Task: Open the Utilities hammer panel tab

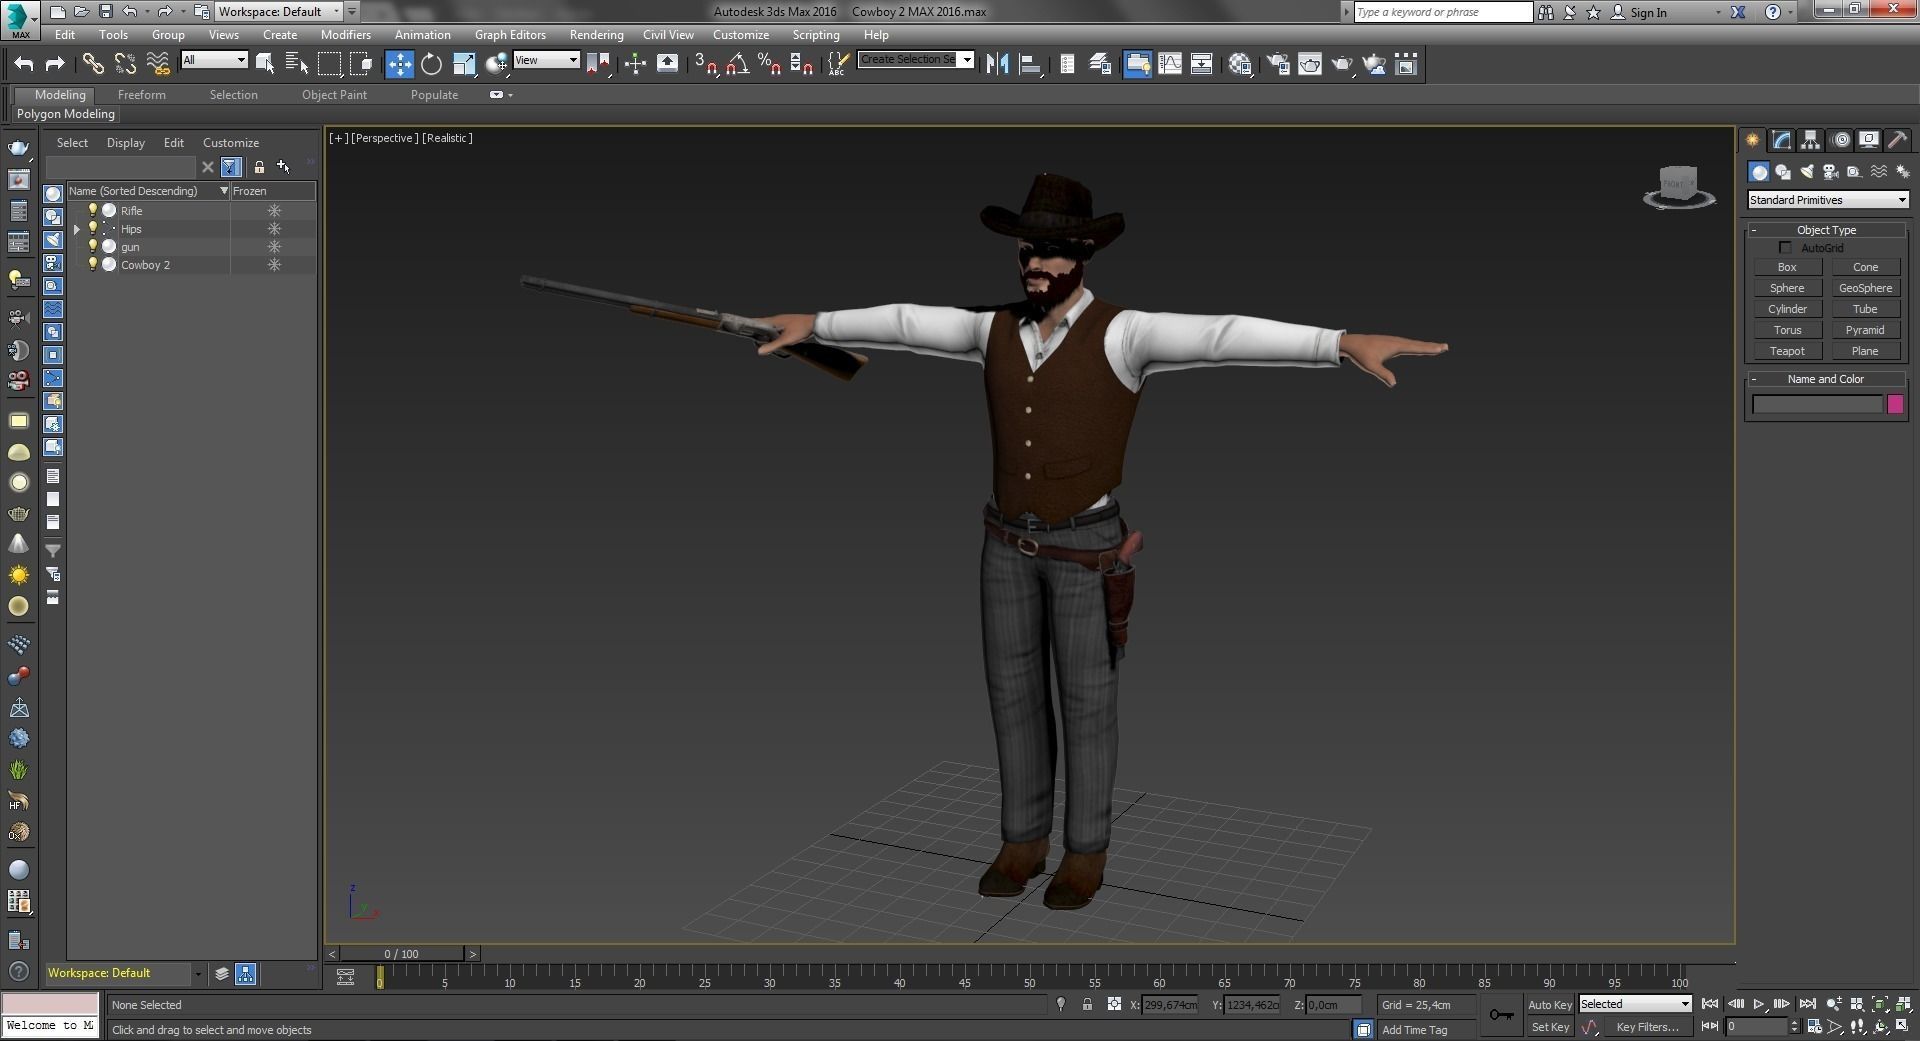Action: click(x=1897, y=140)
